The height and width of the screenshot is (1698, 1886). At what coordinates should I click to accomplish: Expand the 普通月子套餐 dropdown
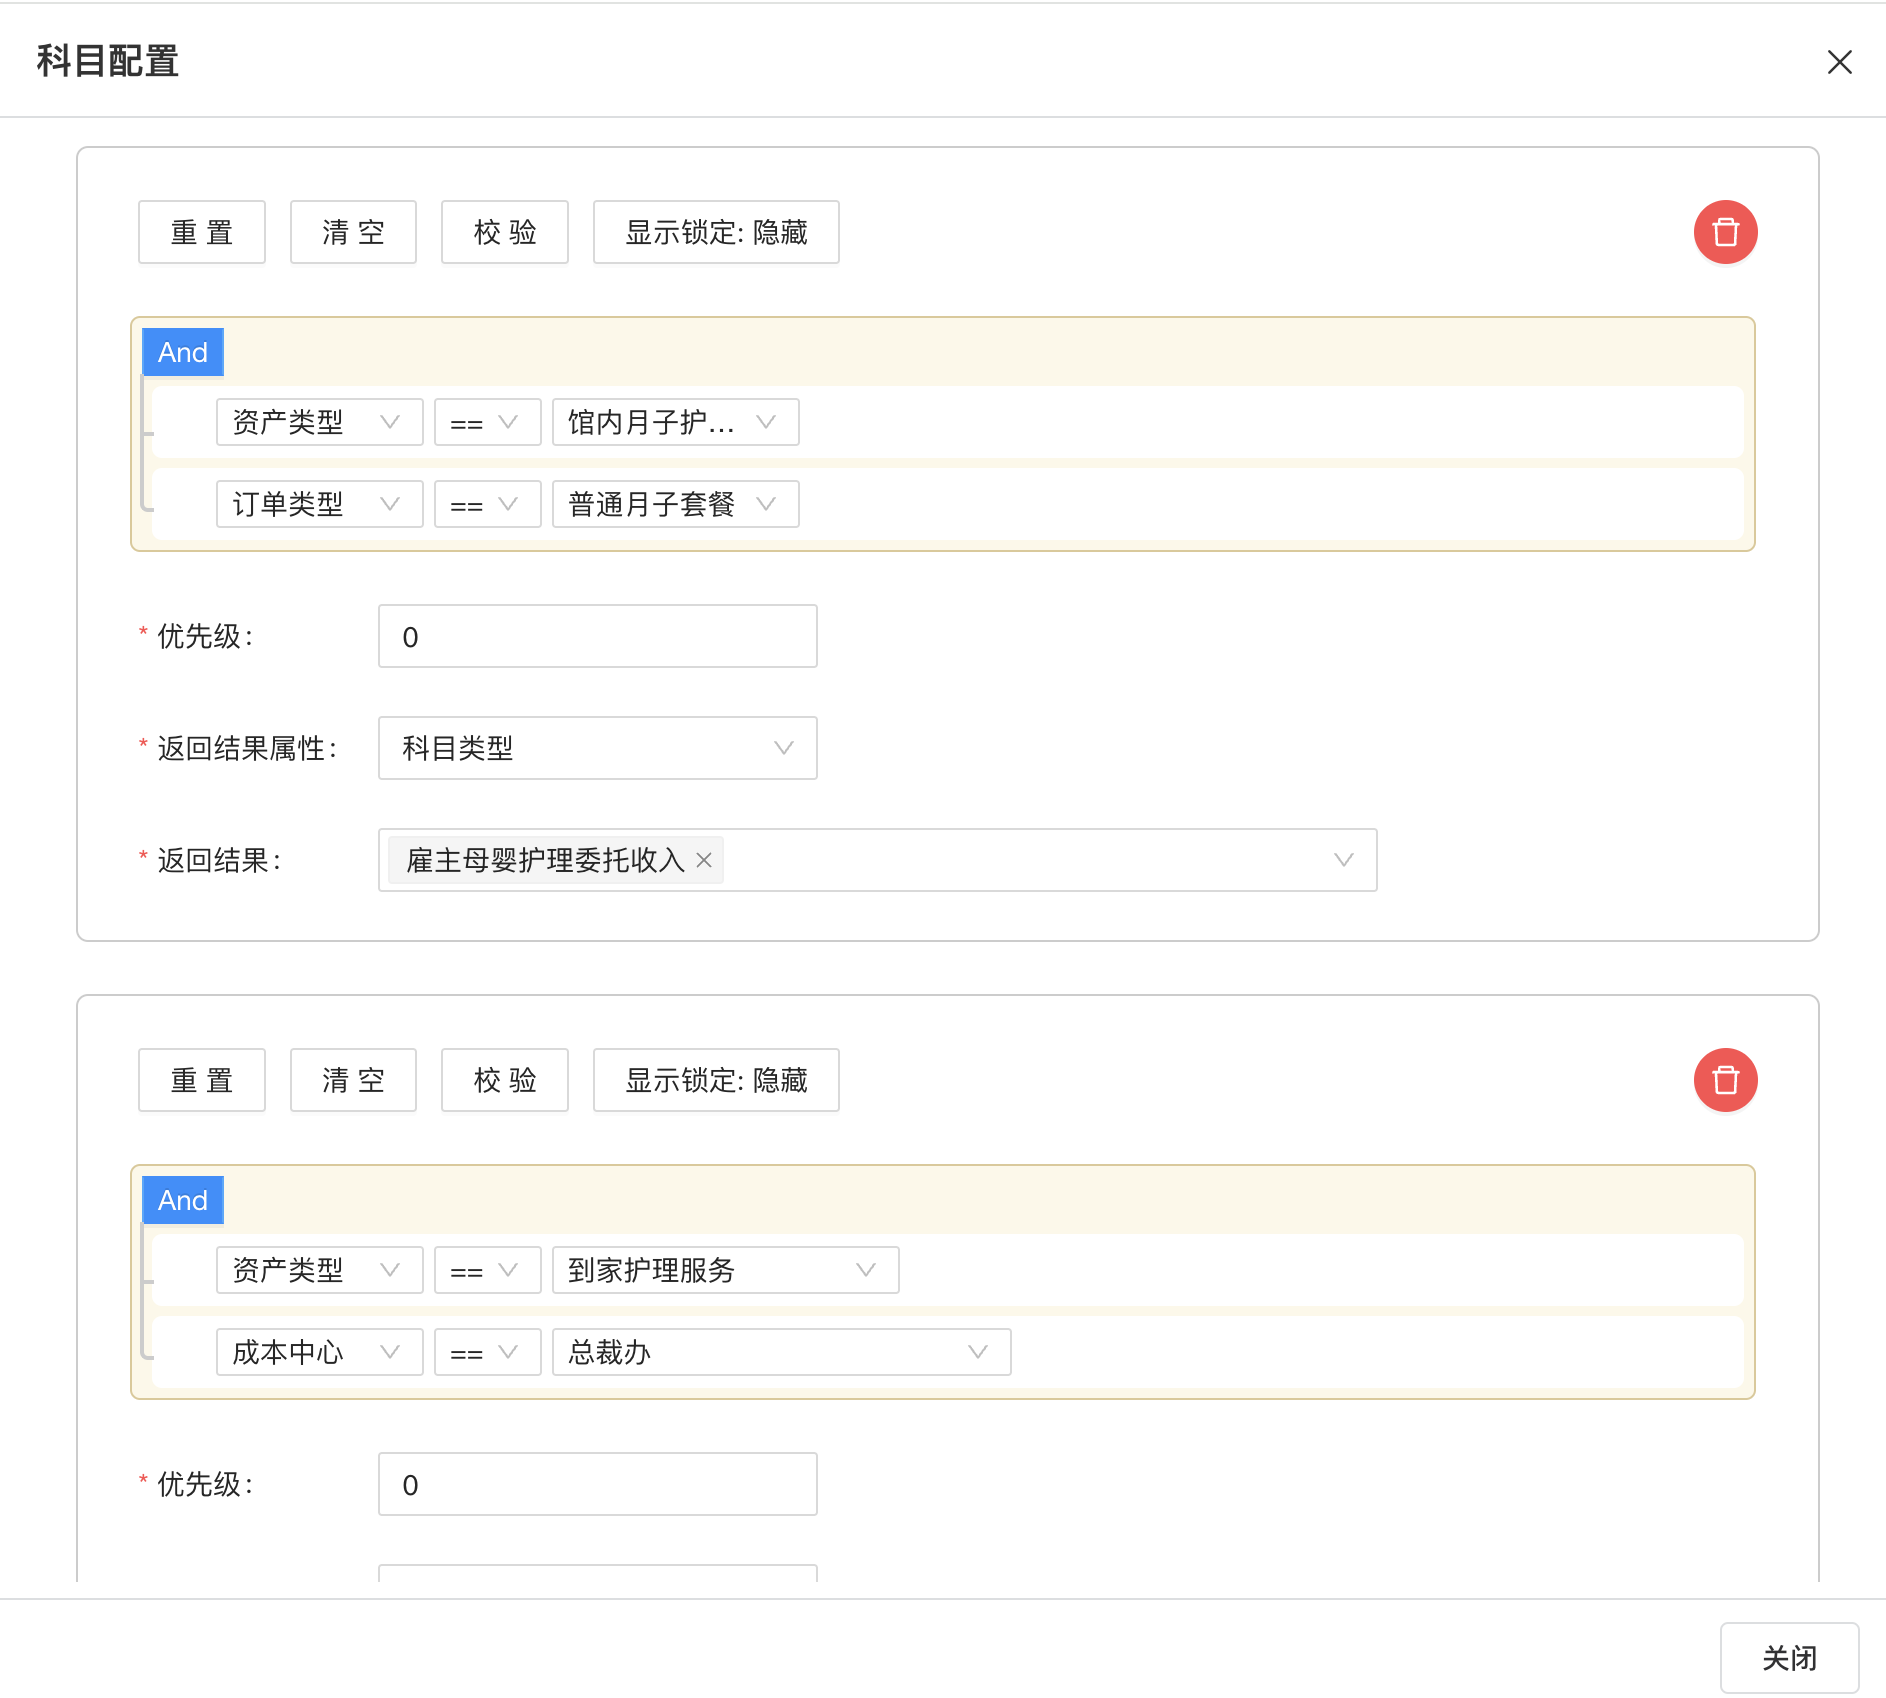675,504
